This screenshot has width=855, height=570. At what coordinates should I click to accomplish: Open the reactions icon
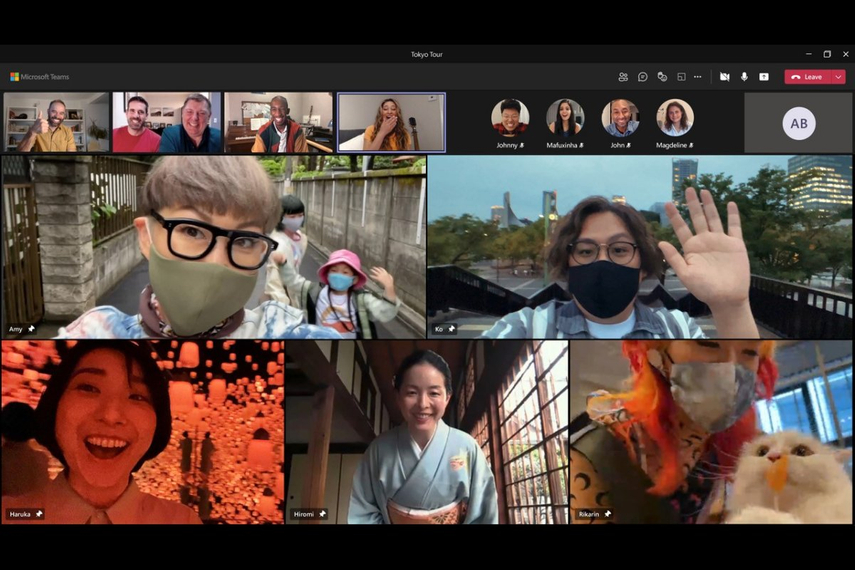(x=661, y=77)
